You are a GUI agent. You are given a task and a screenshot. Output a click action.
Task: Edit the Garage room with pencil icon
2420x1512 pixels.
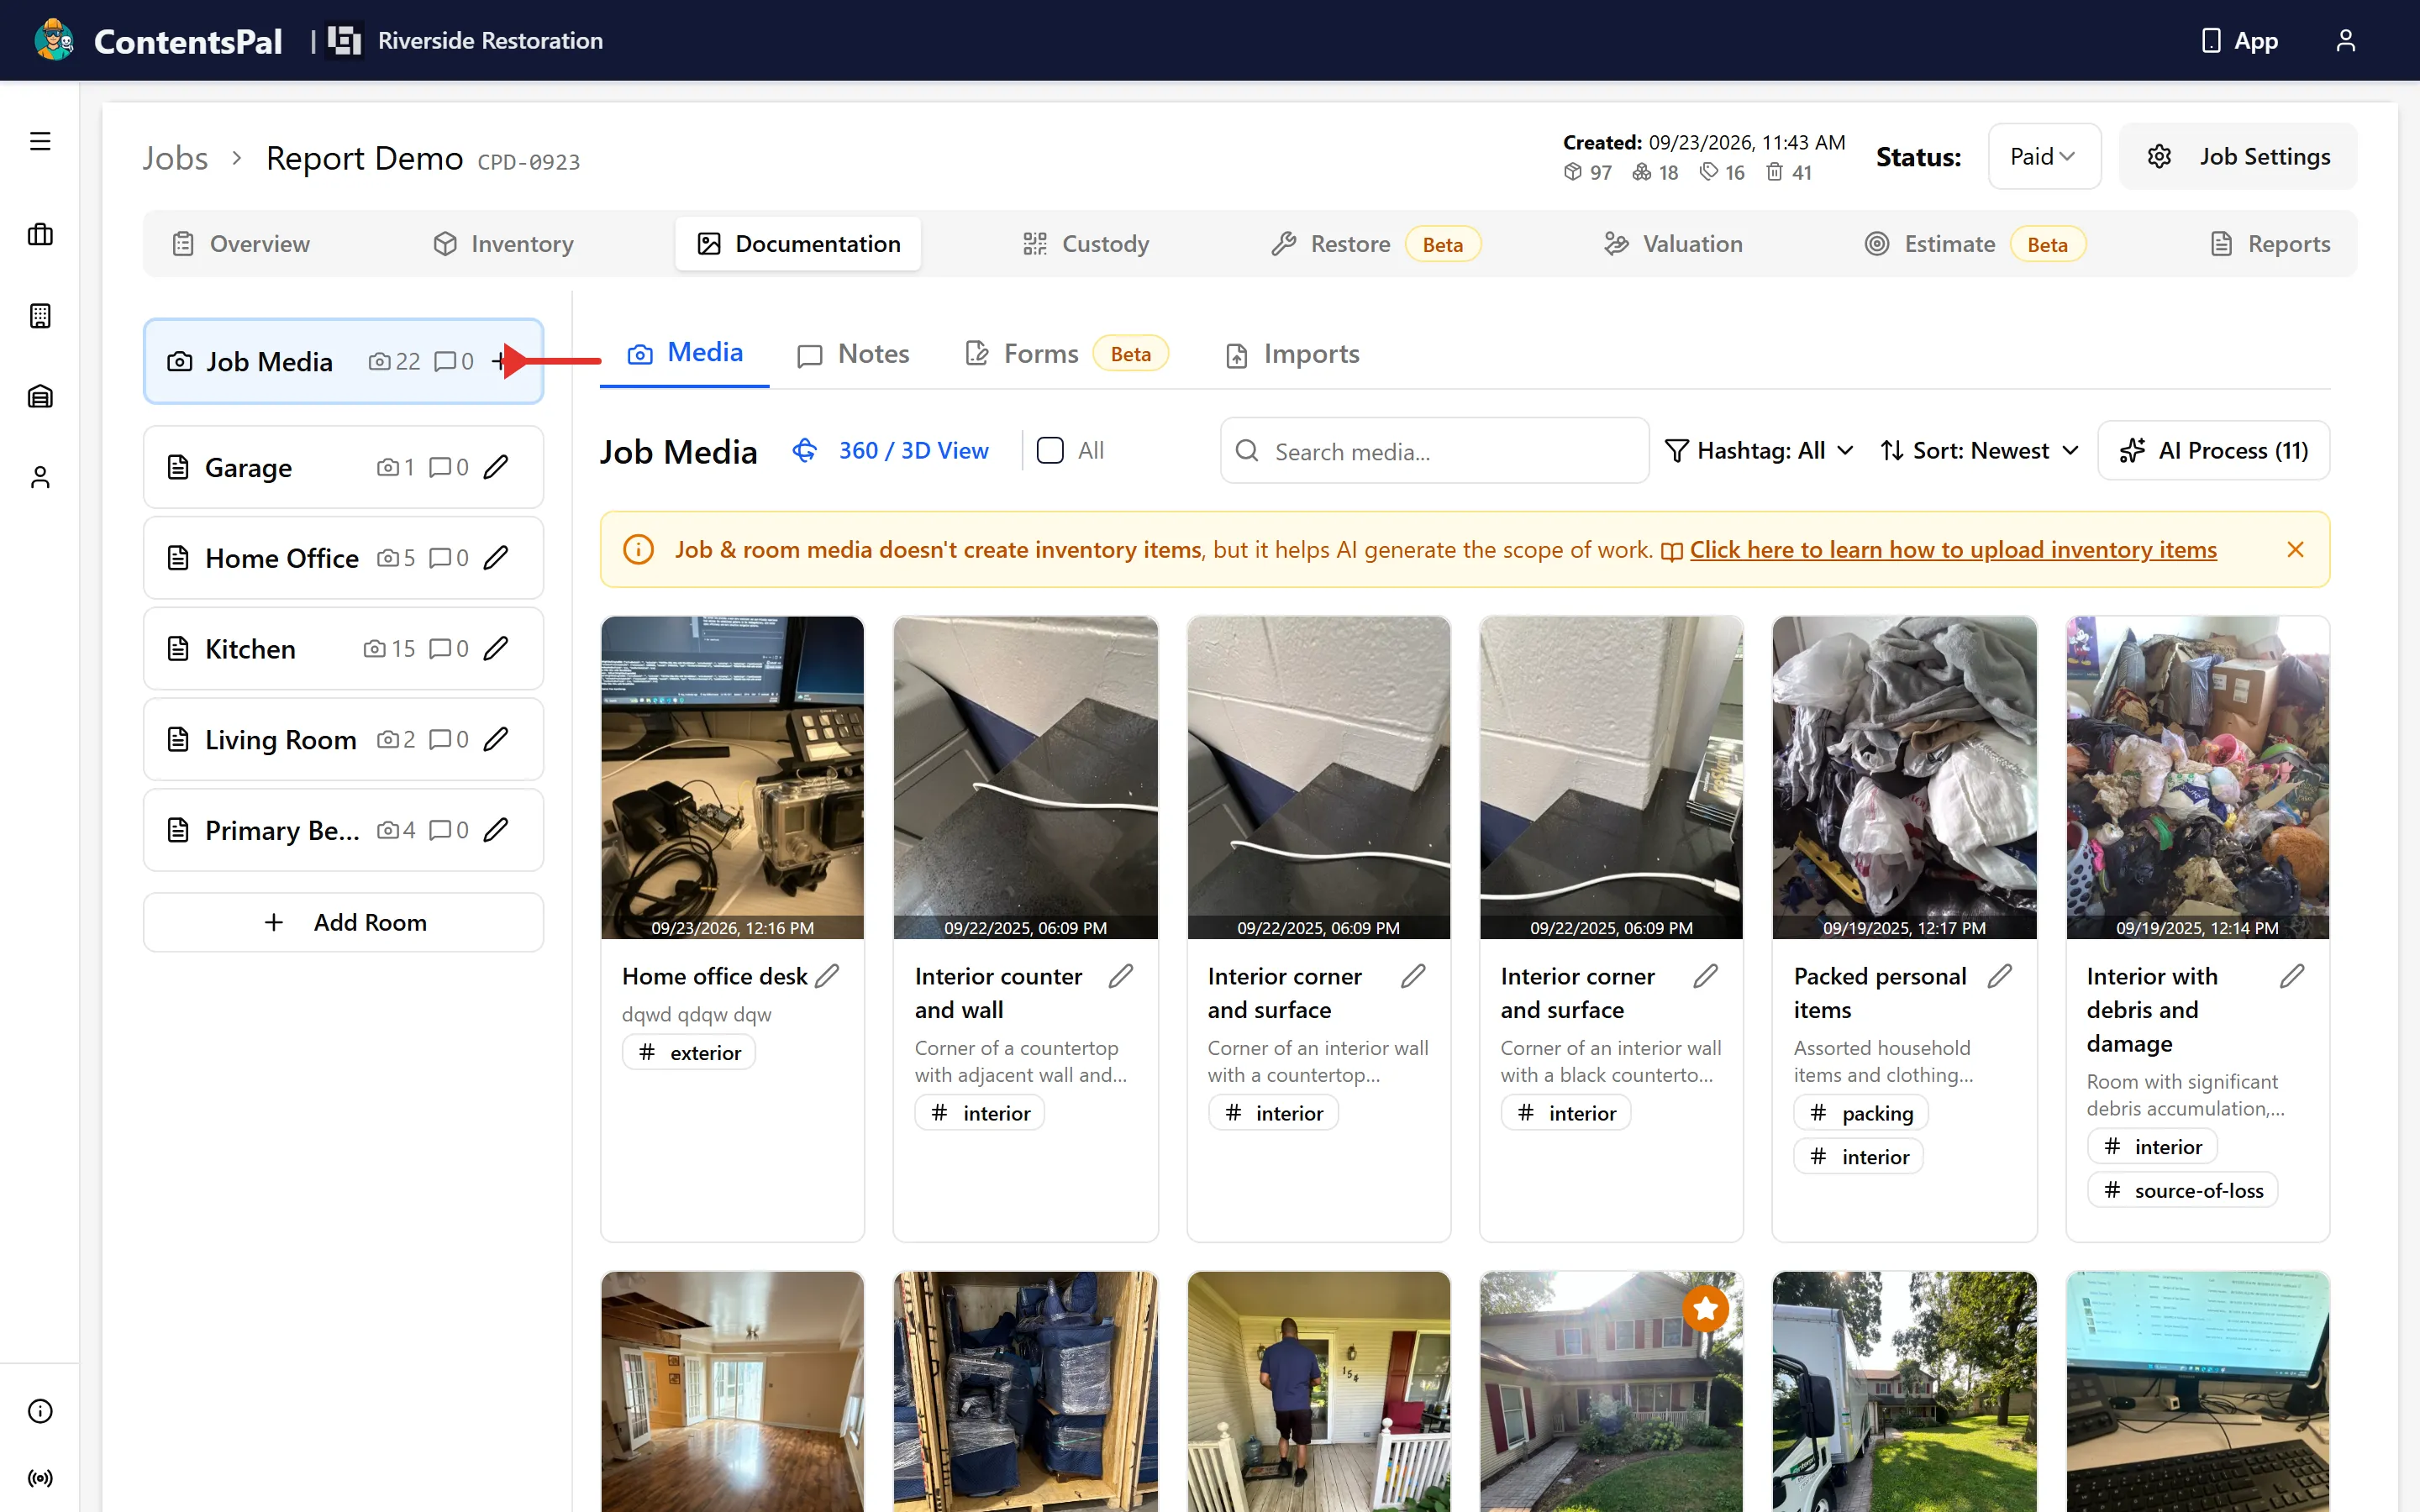pos(496,467)
